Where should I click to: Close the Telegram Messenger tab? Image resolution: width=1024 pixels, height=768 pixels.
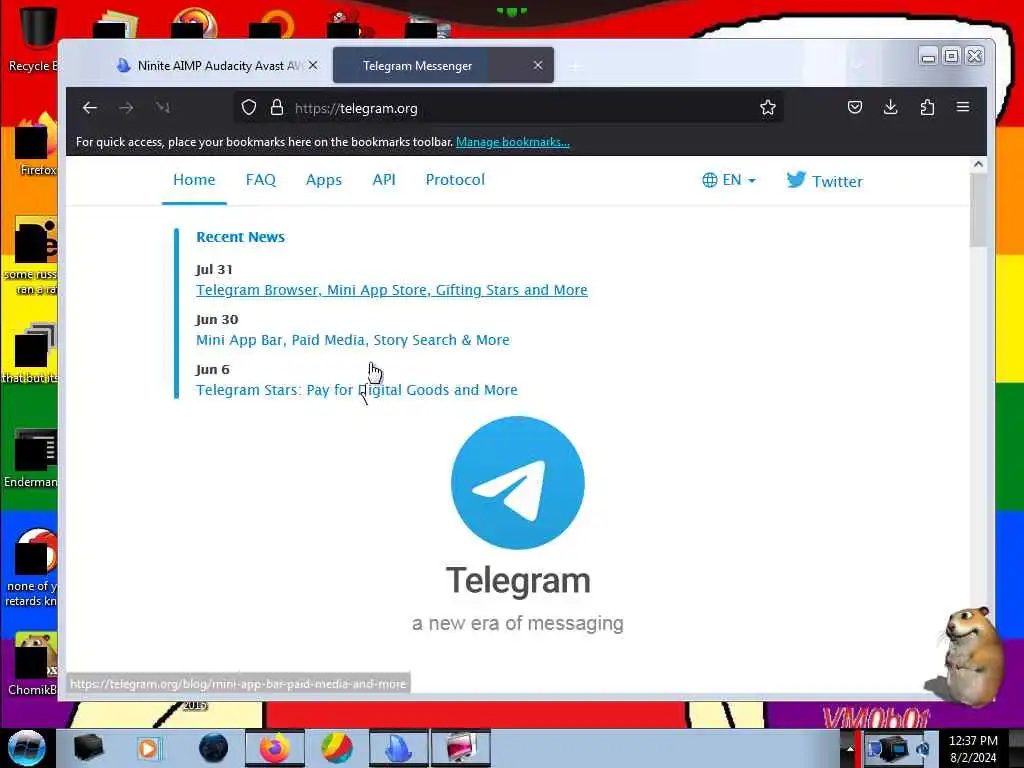538,65
